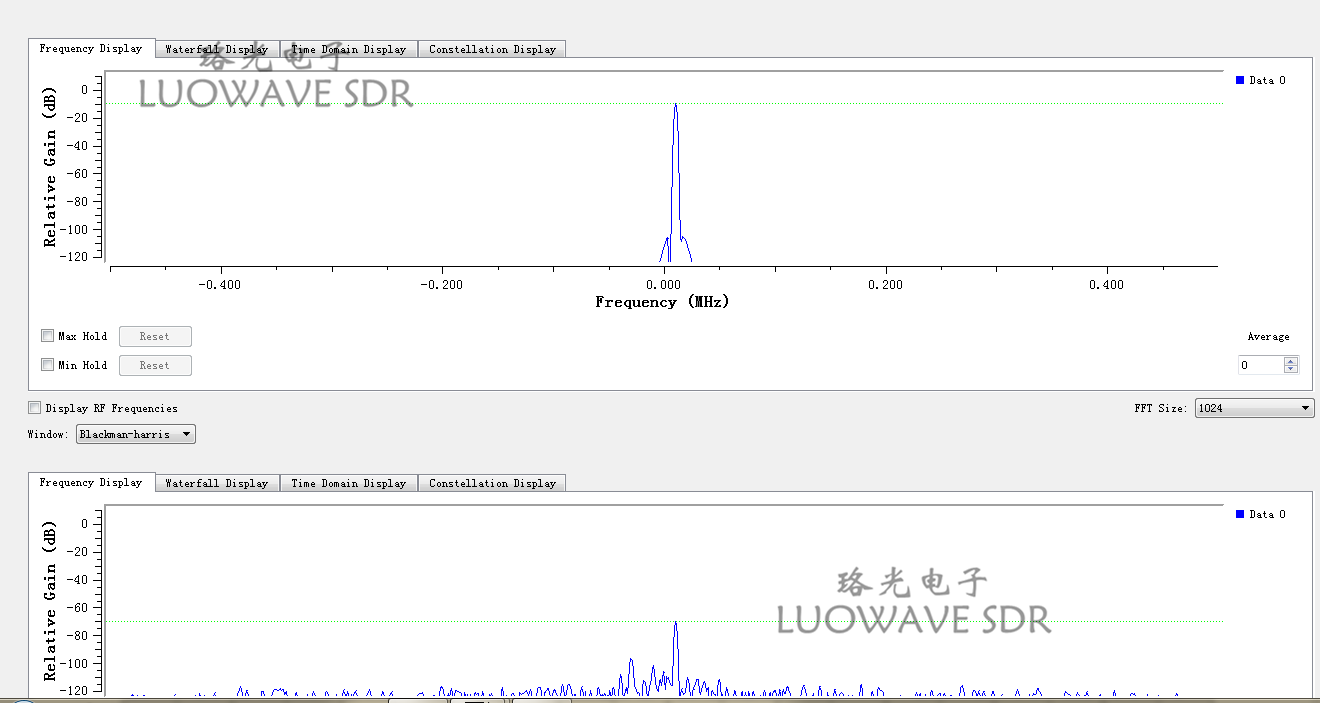The width and height of the screenshot is (1320, 703).
Task: Open the FFT Size dropdown
Action: (x=1254, y=408)
